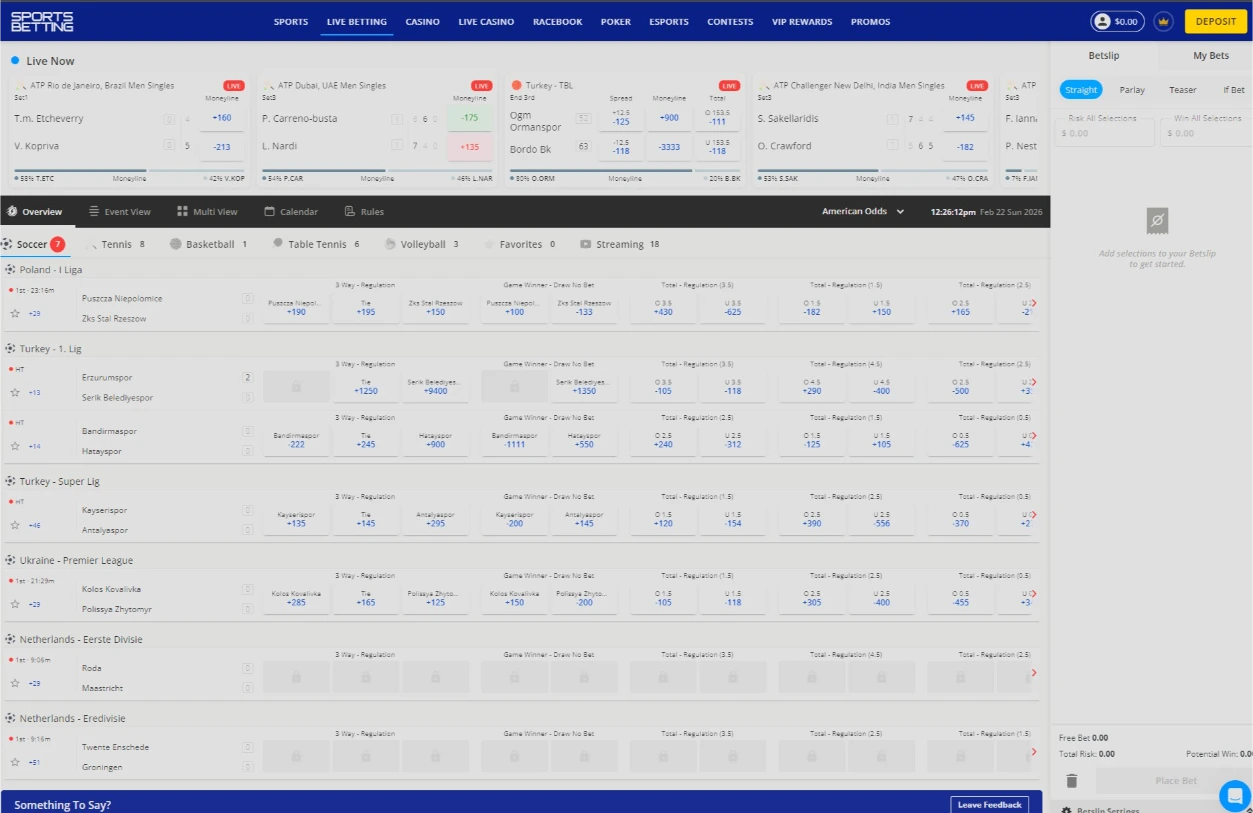
Task: Star the Kayserispor vs Antalyaspor match
Action: coord(15,525)
